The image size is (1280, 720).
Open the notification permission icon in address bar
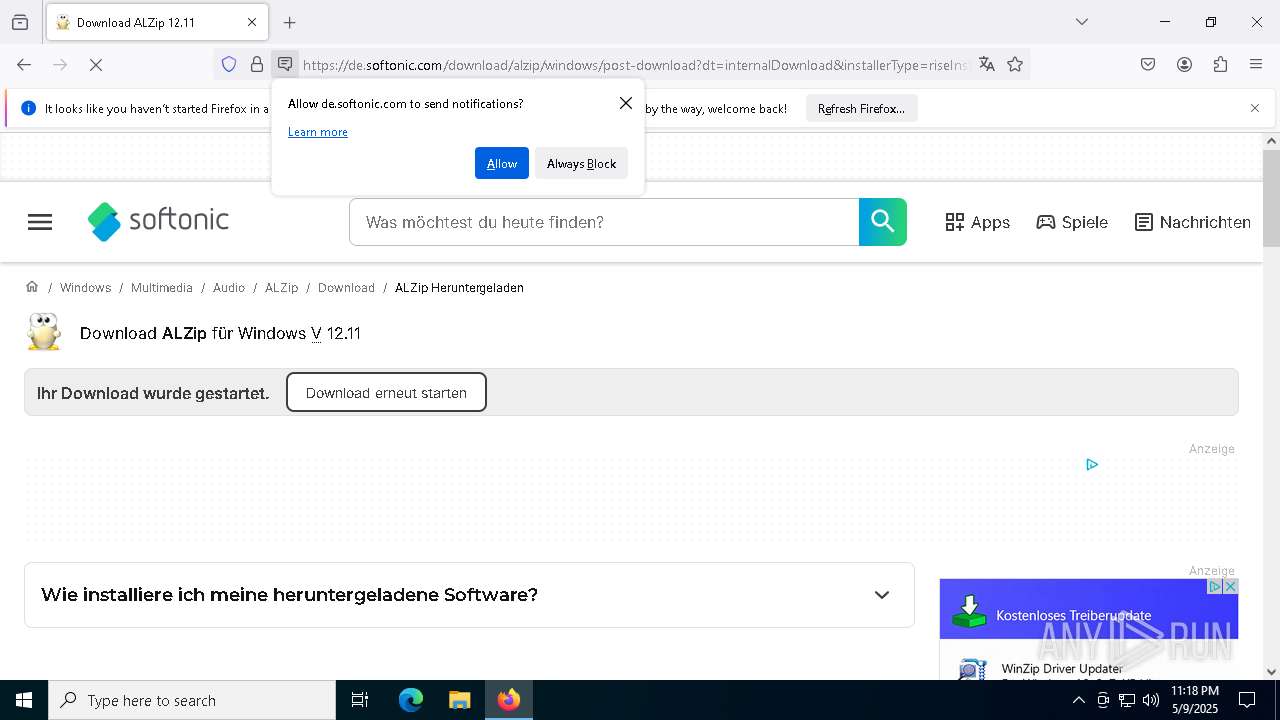click(285, 65)
